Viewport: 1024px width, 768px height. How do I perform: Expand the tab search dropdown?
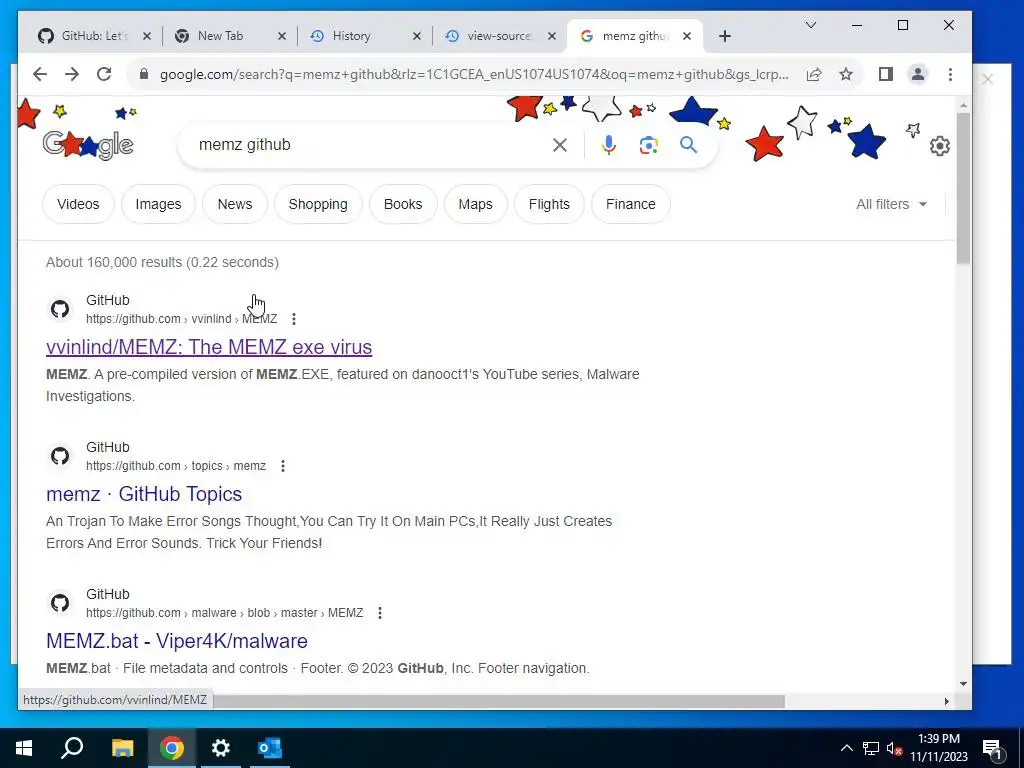click(x=810, y=25)
